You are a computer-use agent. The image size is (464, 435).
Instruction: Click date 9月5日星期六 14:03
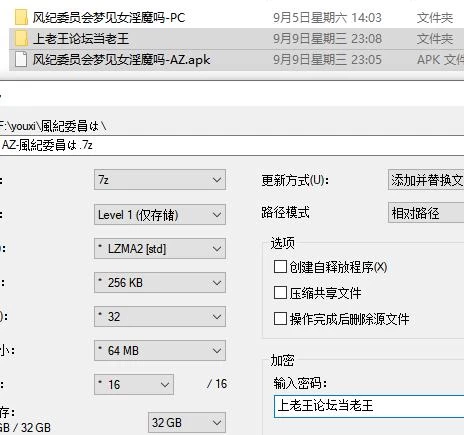click(327, 17)
